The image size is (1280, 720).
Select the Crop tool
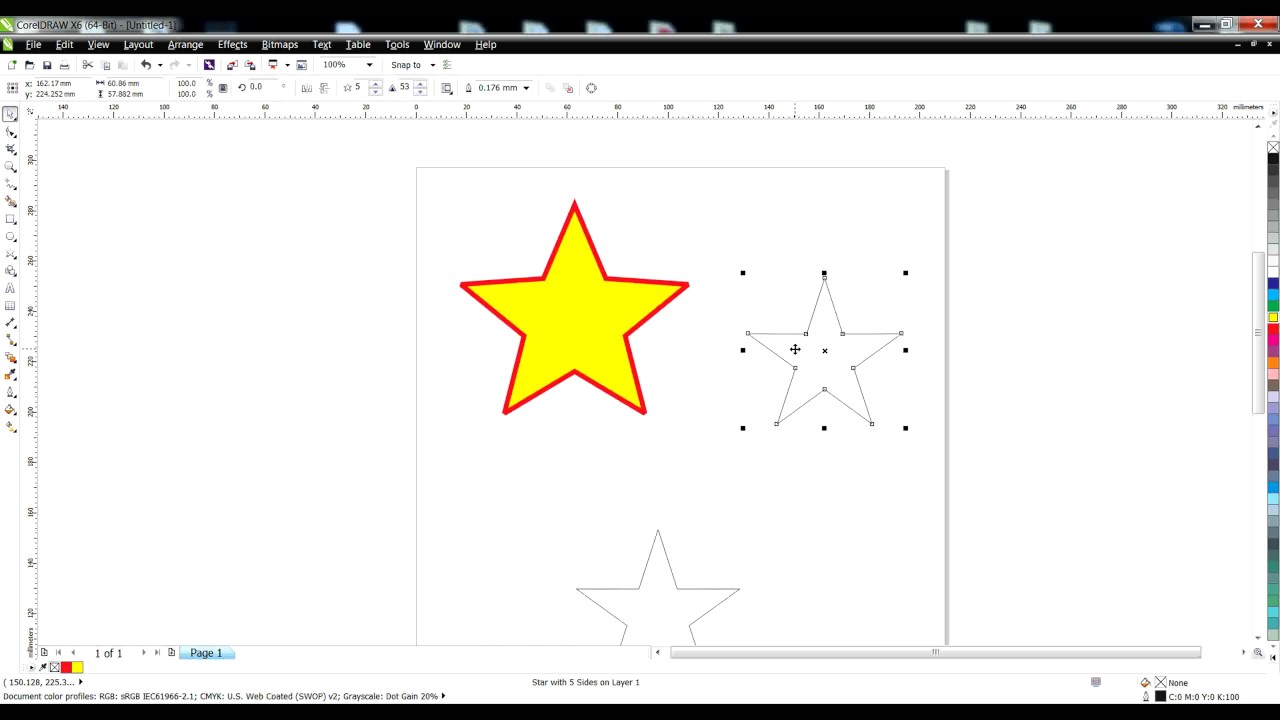[x=11, y=149]
